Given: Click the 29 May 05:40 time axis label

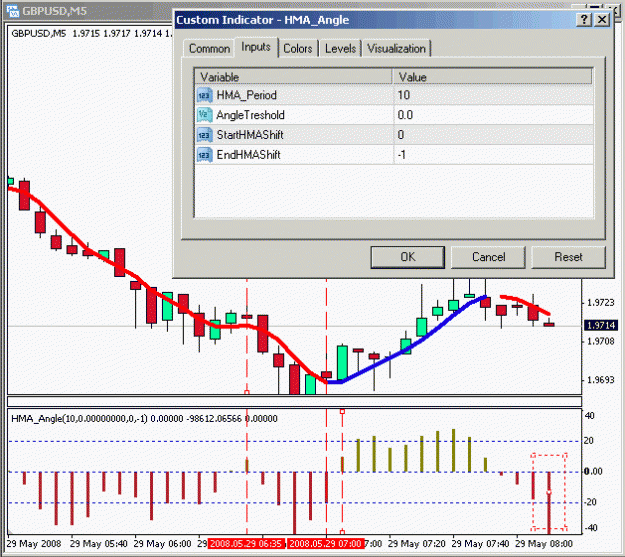Looking at the screenshot, I should click(98, 544).
